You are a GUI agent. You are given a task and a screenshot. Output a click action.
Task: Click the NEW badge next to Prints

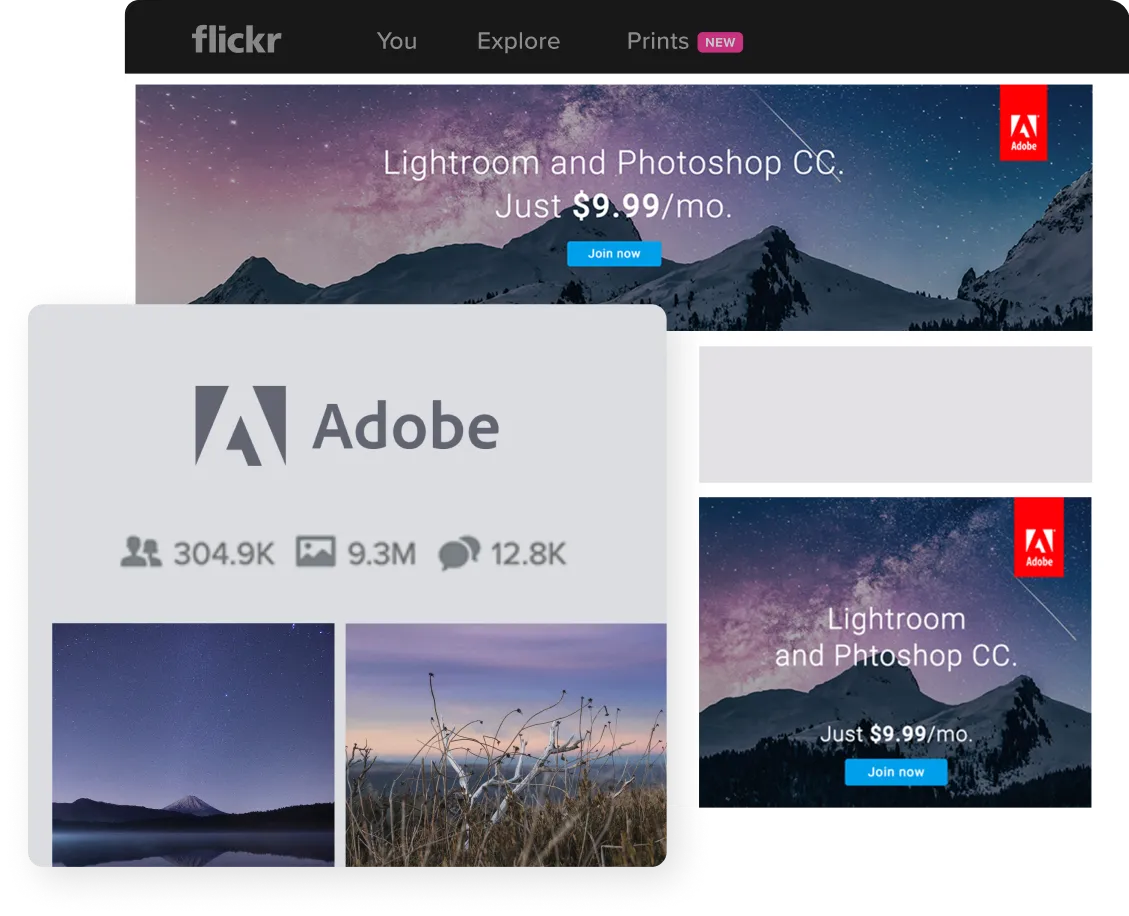click(722, 42)
